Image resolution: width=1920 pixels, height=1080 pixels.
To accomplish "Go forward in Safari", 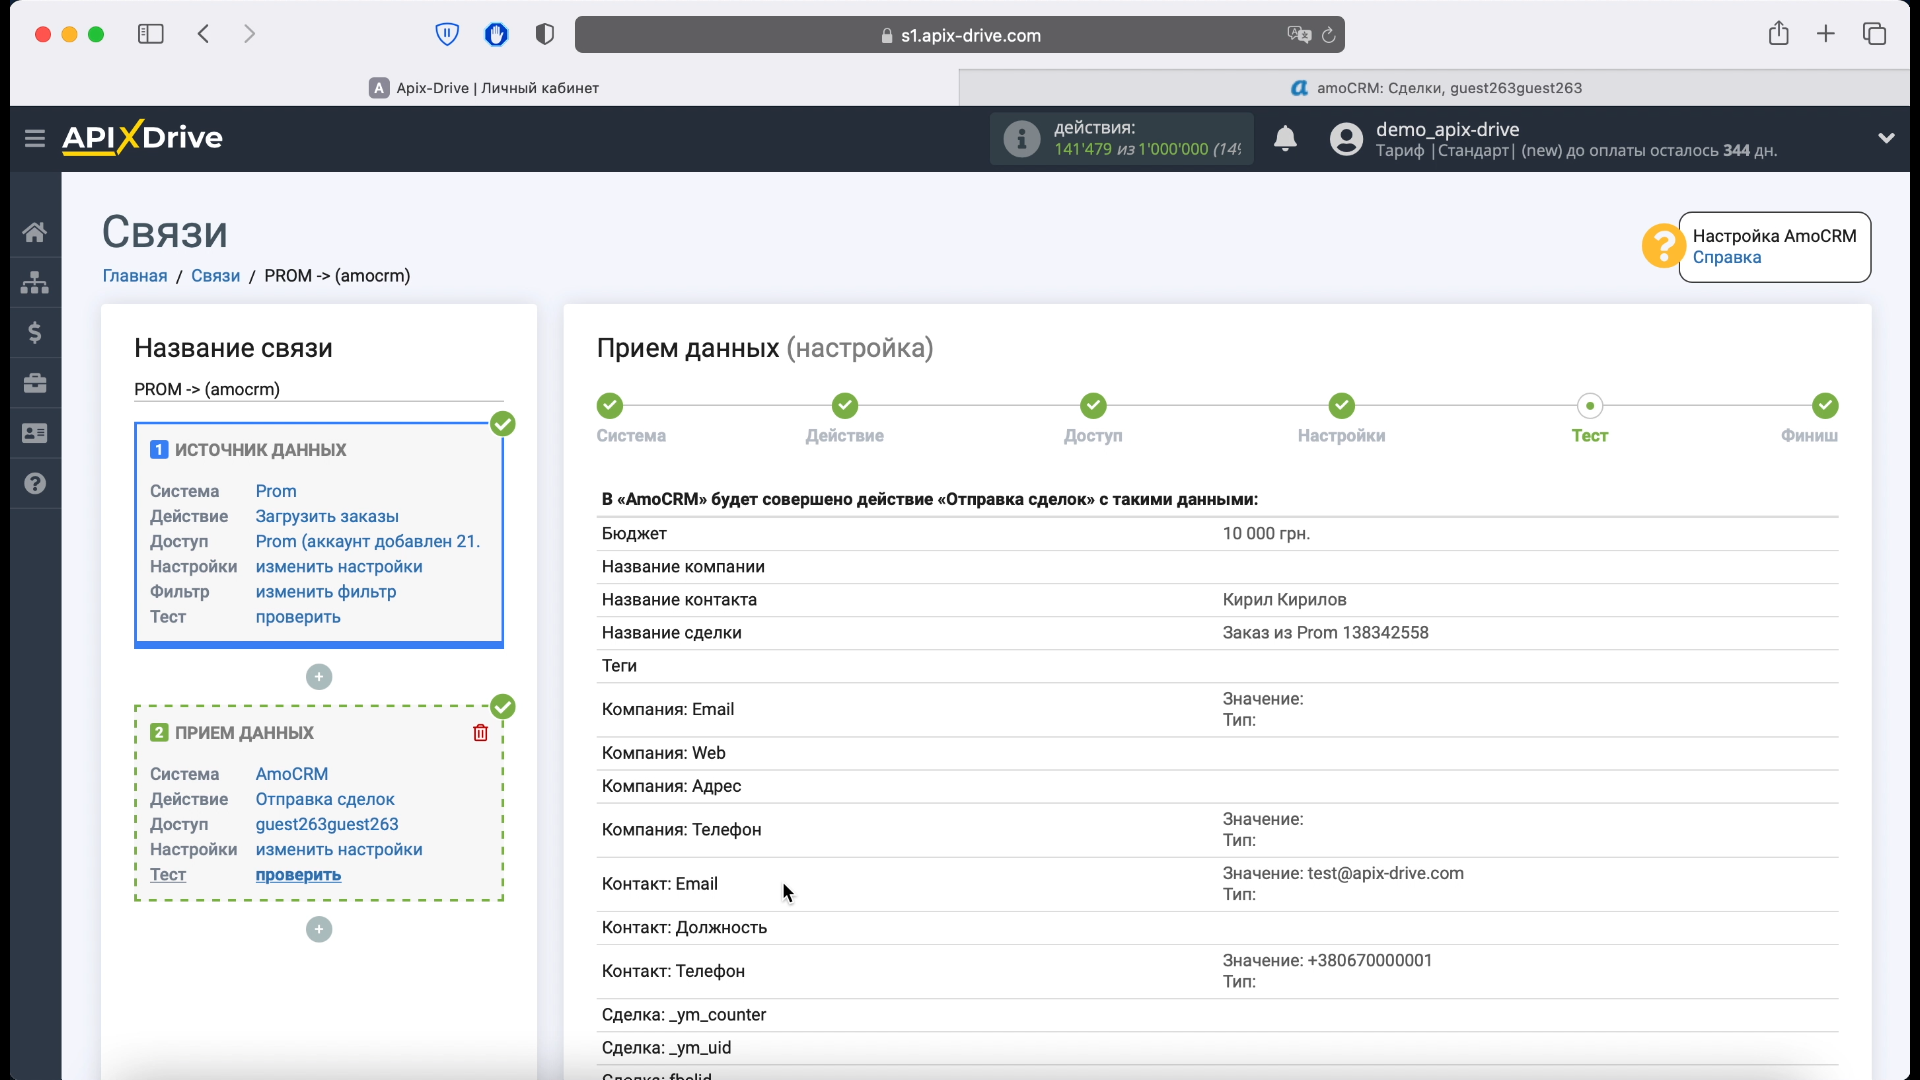I will pos(250,34).
